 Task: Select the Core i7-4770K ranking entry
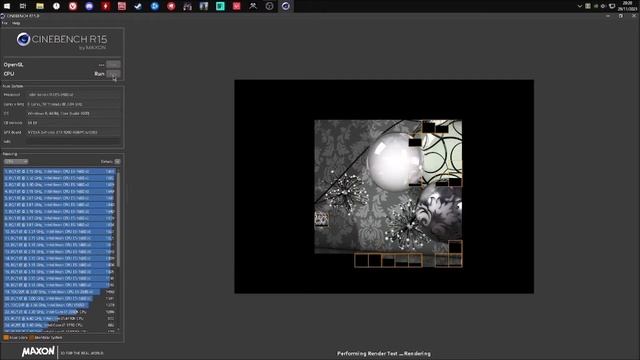[x=60, y=319]
